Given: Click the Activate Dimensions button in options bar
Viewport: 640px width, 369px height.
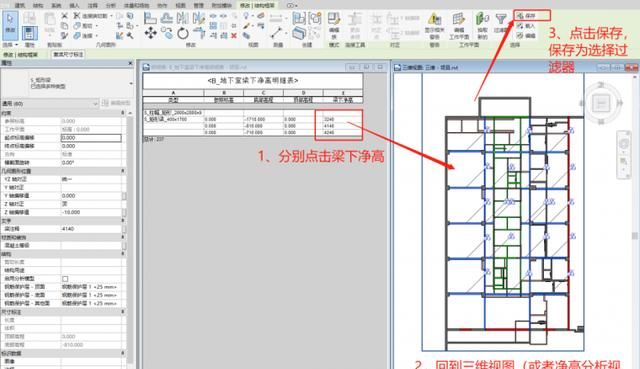Looking at the screenshot, I should (69, 54).
